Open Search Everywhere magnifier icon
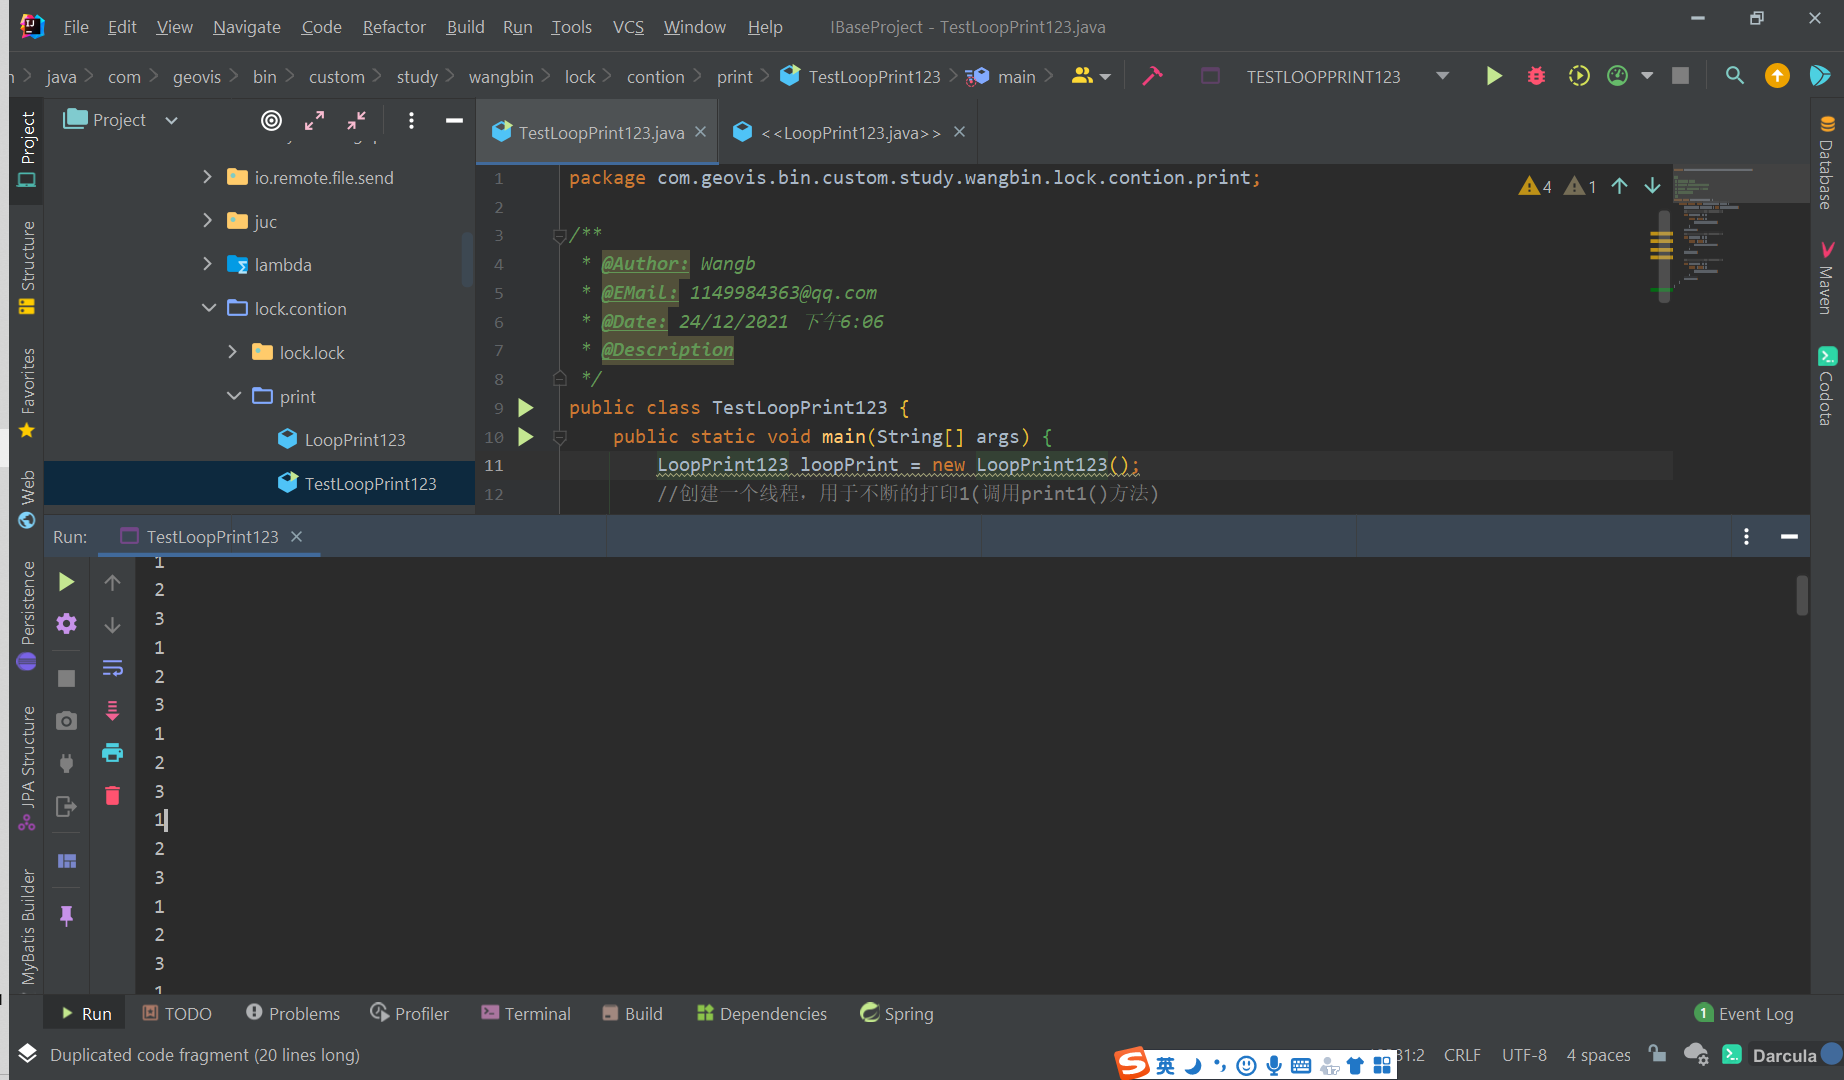Screen dimensions: 1844x1080 tap(1735, 76)
